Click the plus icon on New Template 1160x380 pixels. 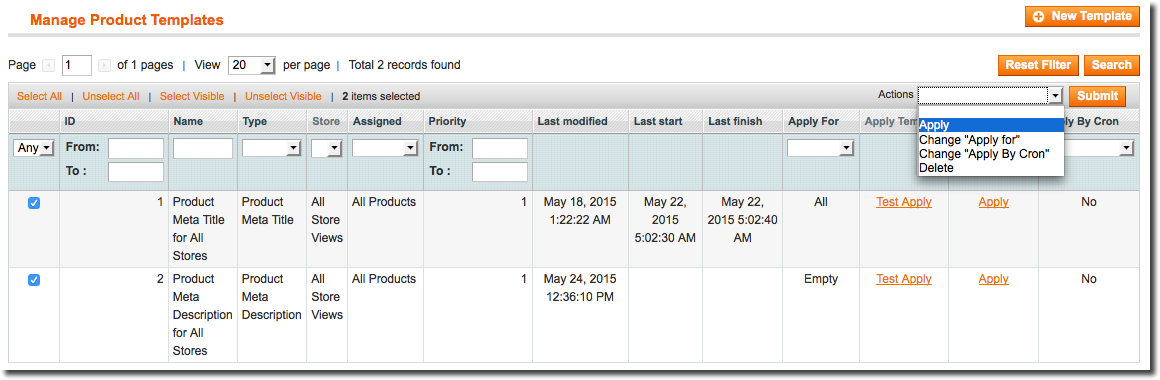point(1039,16)
